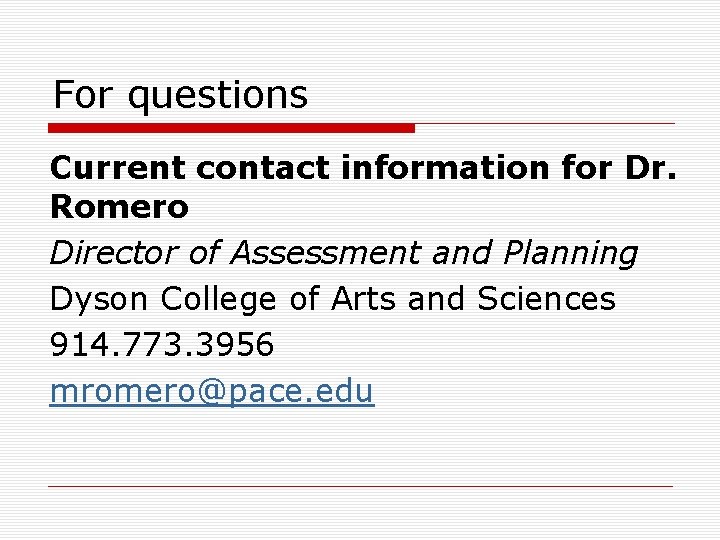Click the thin red line right of the thick bar

545,124
